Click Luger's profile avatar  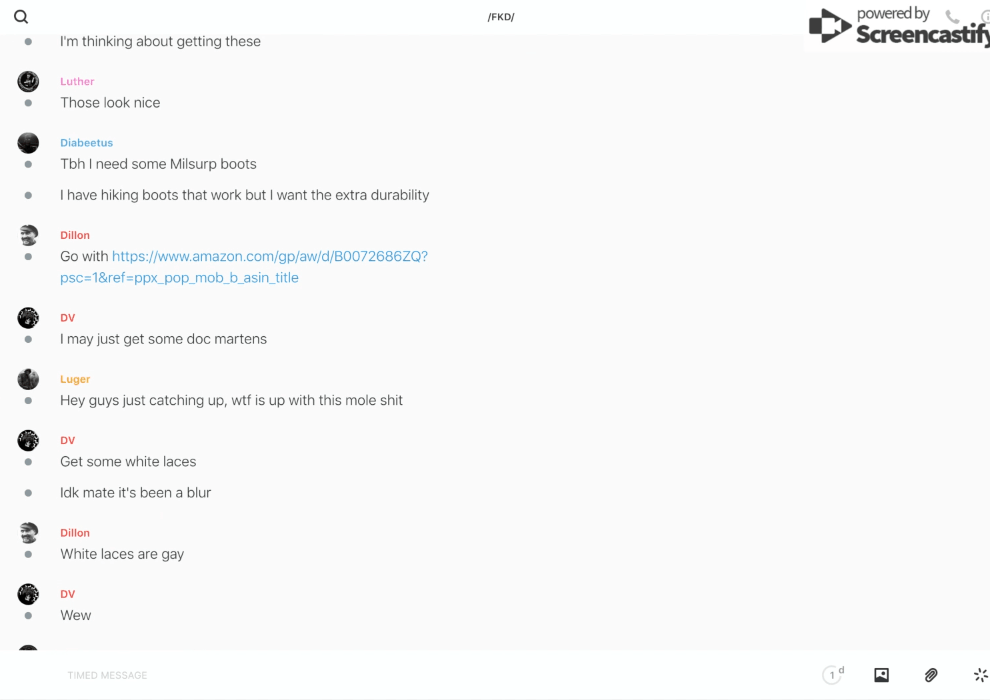pos(28,379)
